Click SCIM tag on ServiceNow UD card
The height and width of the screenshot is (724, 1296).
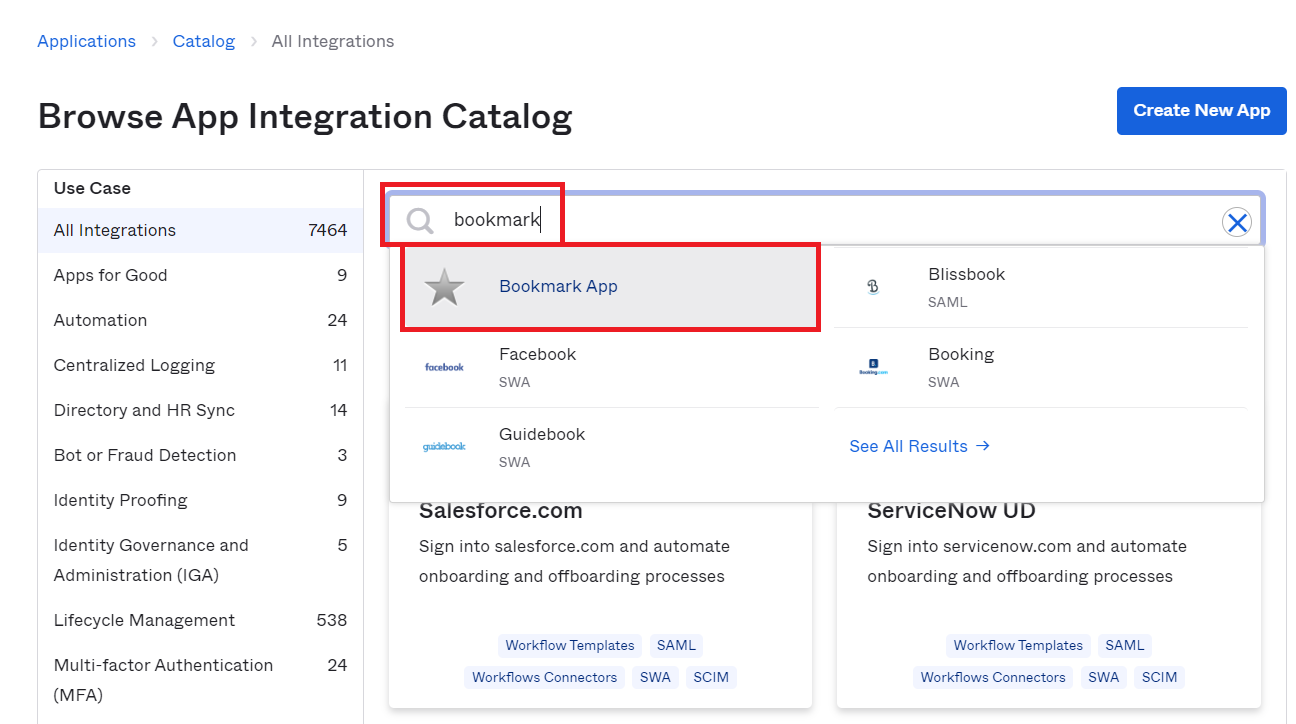1159,677
